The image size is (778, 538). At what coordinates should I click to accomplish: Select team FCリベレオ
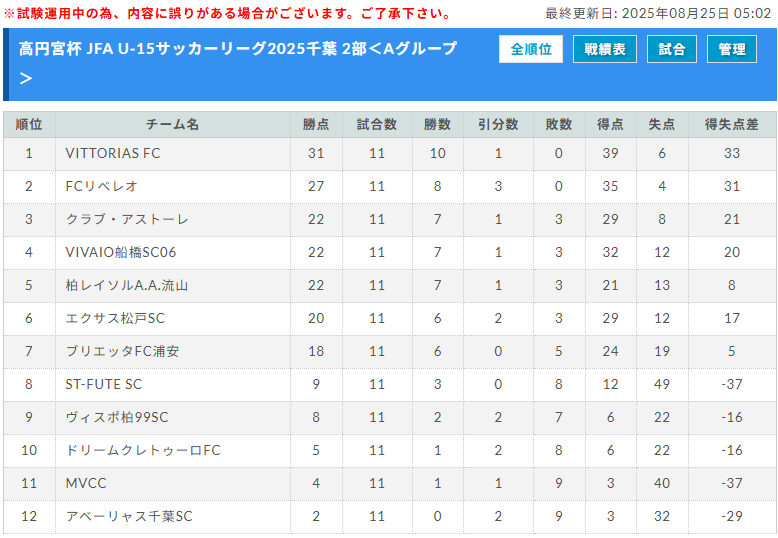[101, 186]
